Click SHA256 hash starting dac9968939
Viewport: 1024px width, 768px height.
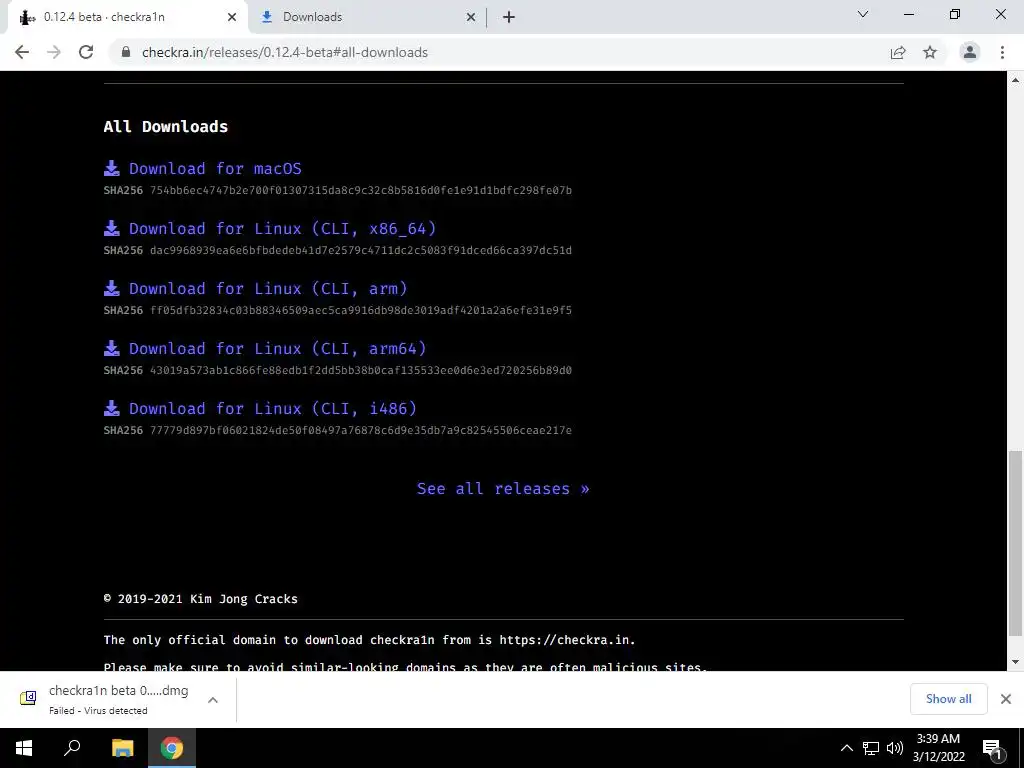[360, 250]
